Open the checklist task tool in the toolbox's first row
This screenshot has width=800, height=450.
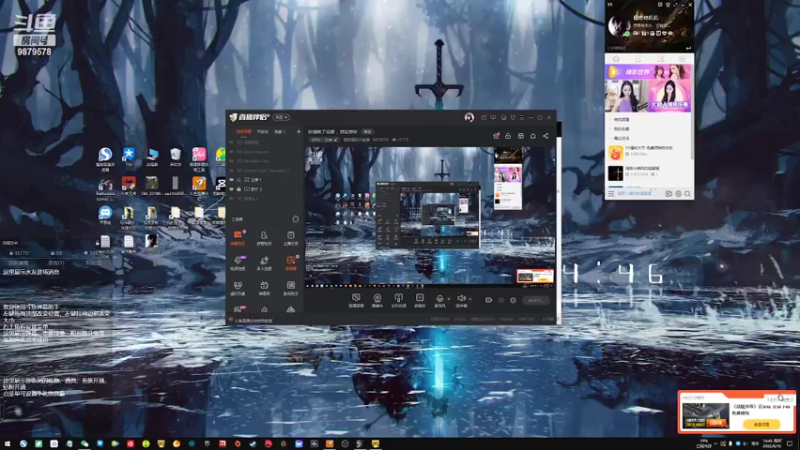tap(290, 238)
